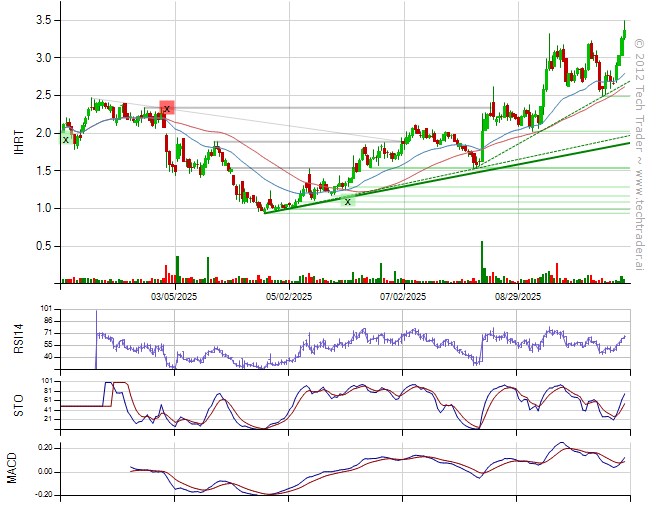Viewport: 657px width, 514px height.
Task: Click the 0.5 price axis label
Action: [43, 246]
